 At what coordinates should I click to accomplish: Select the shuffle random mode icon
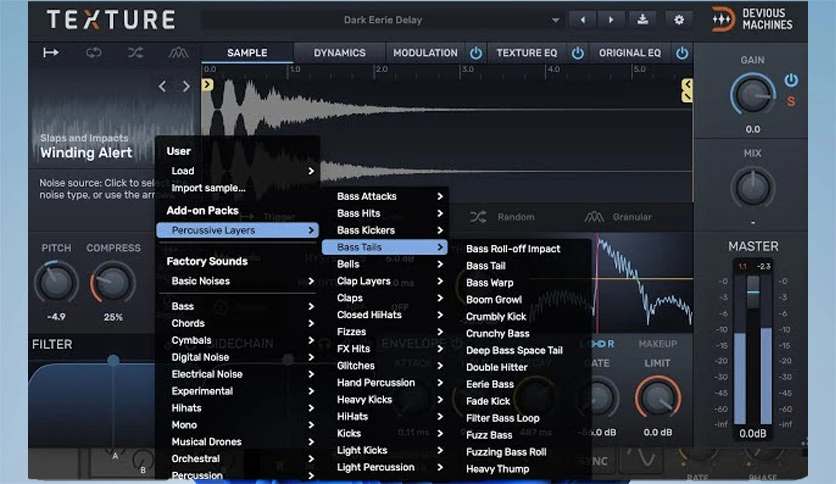pos(135,52)
